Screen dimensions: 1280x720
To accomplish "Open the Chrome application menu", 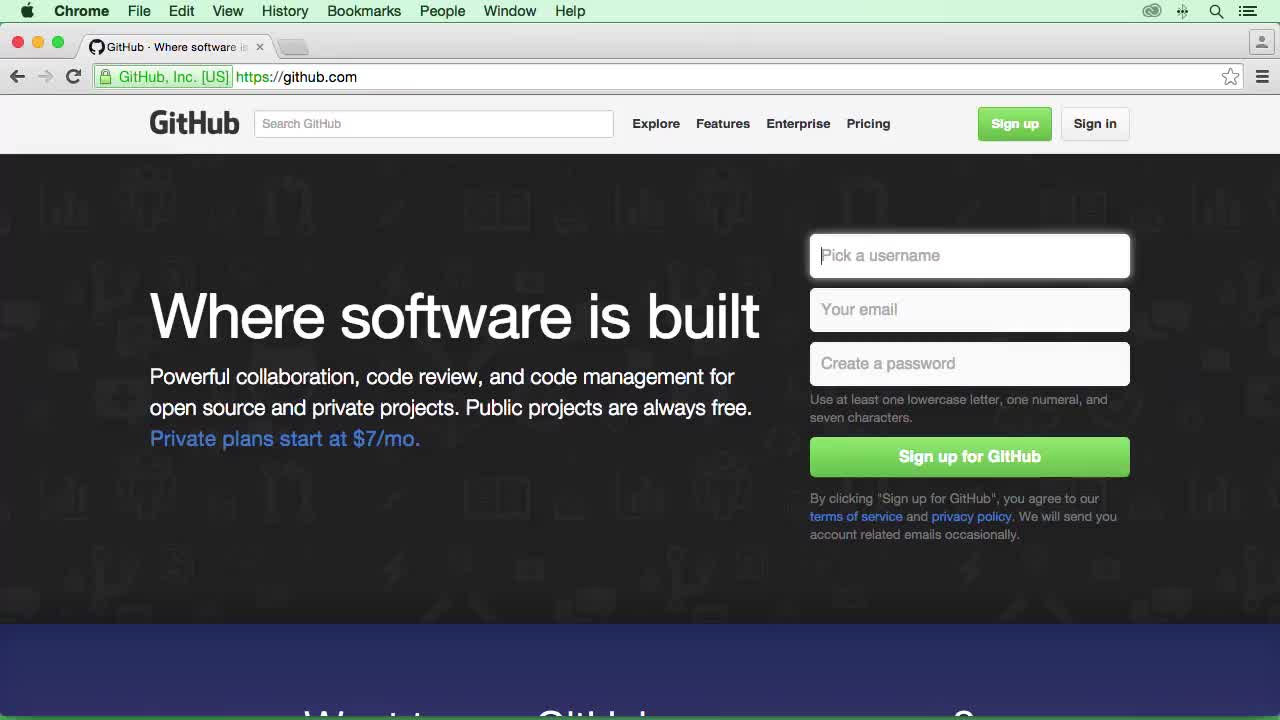I will (81, 11).
